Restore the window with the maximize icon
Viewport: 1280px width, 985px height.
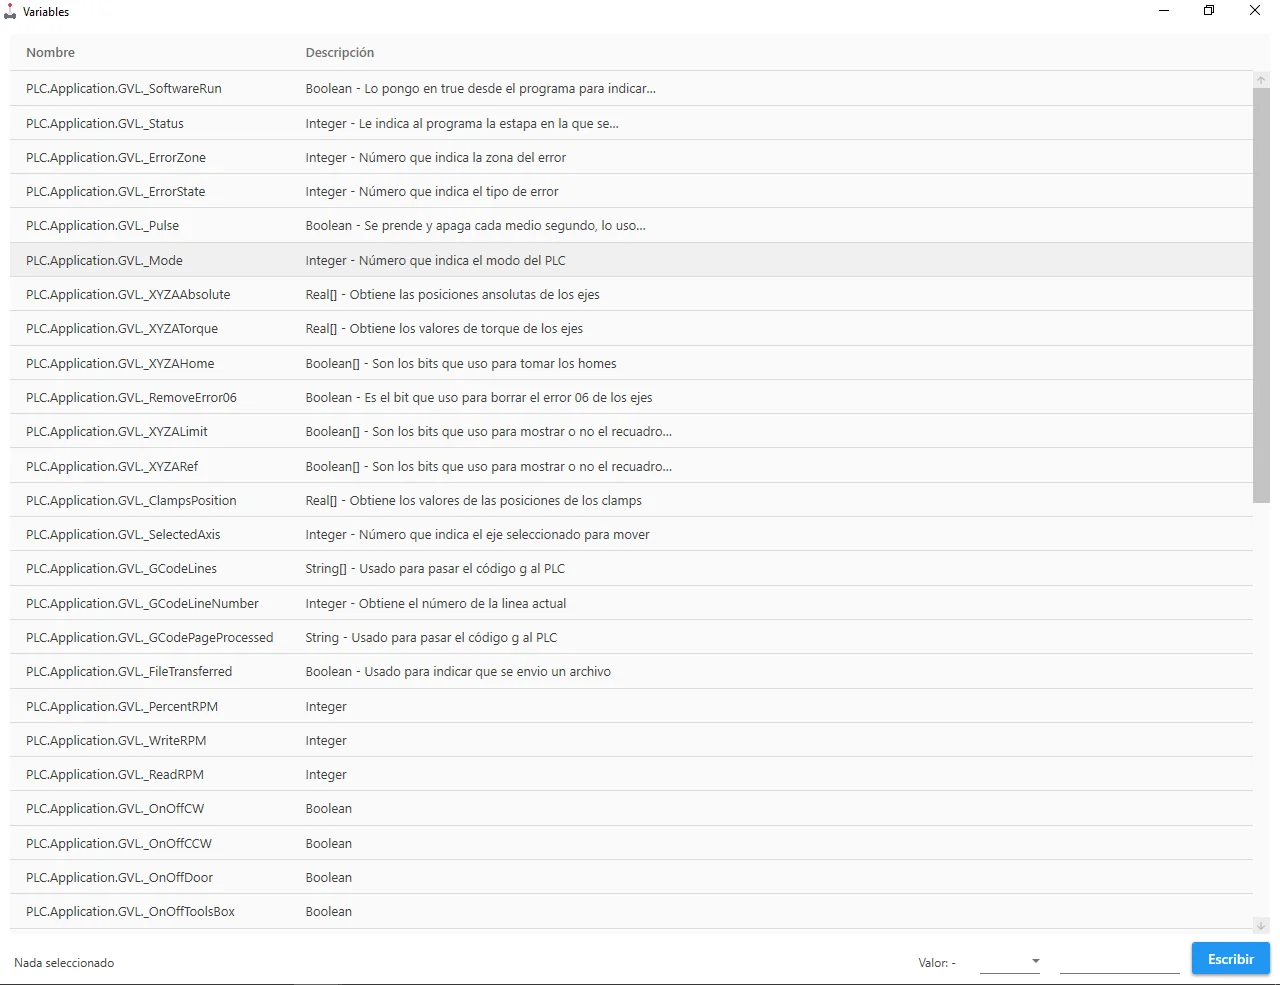(x=1209, y=11)
